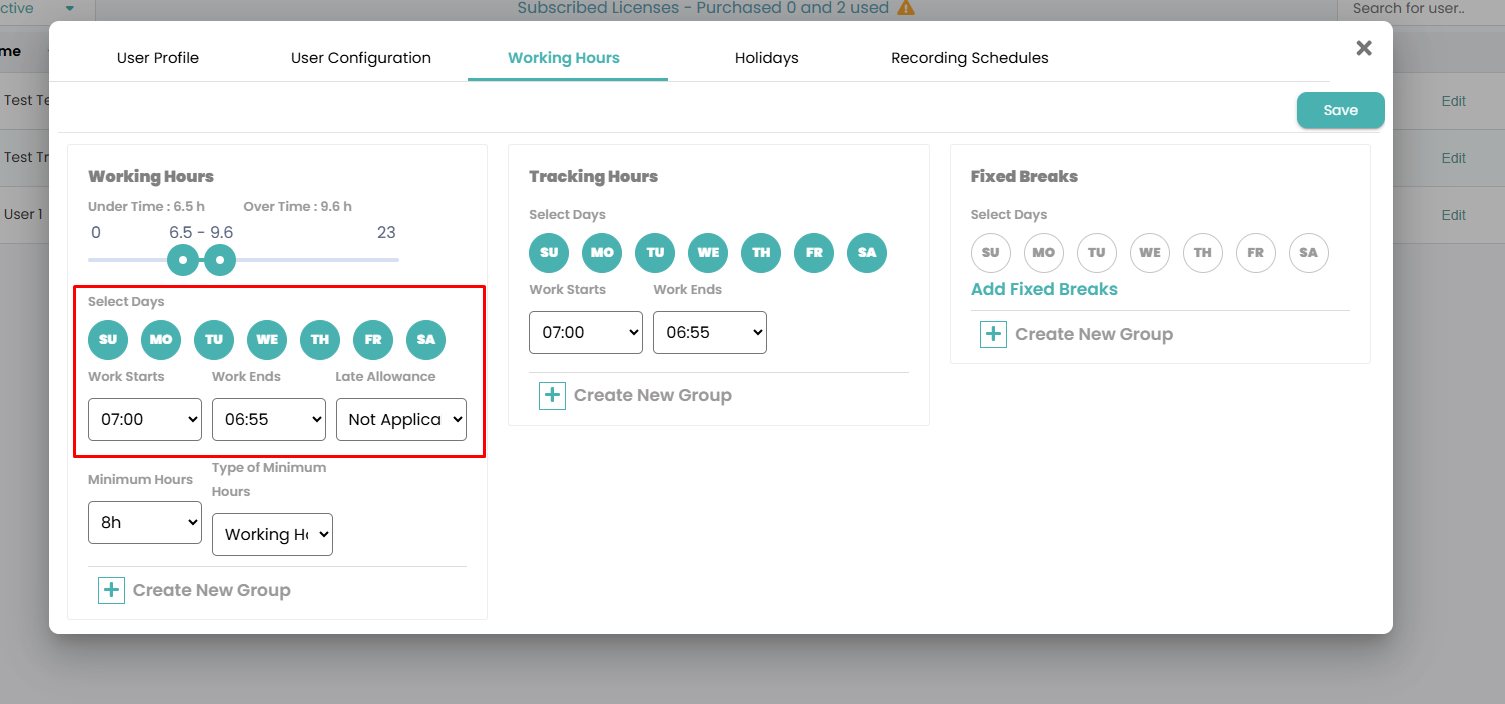Enable FR day in Fixed Breaks
This screenshot has height=704, width=1505.
click(x=1256, y=252)
